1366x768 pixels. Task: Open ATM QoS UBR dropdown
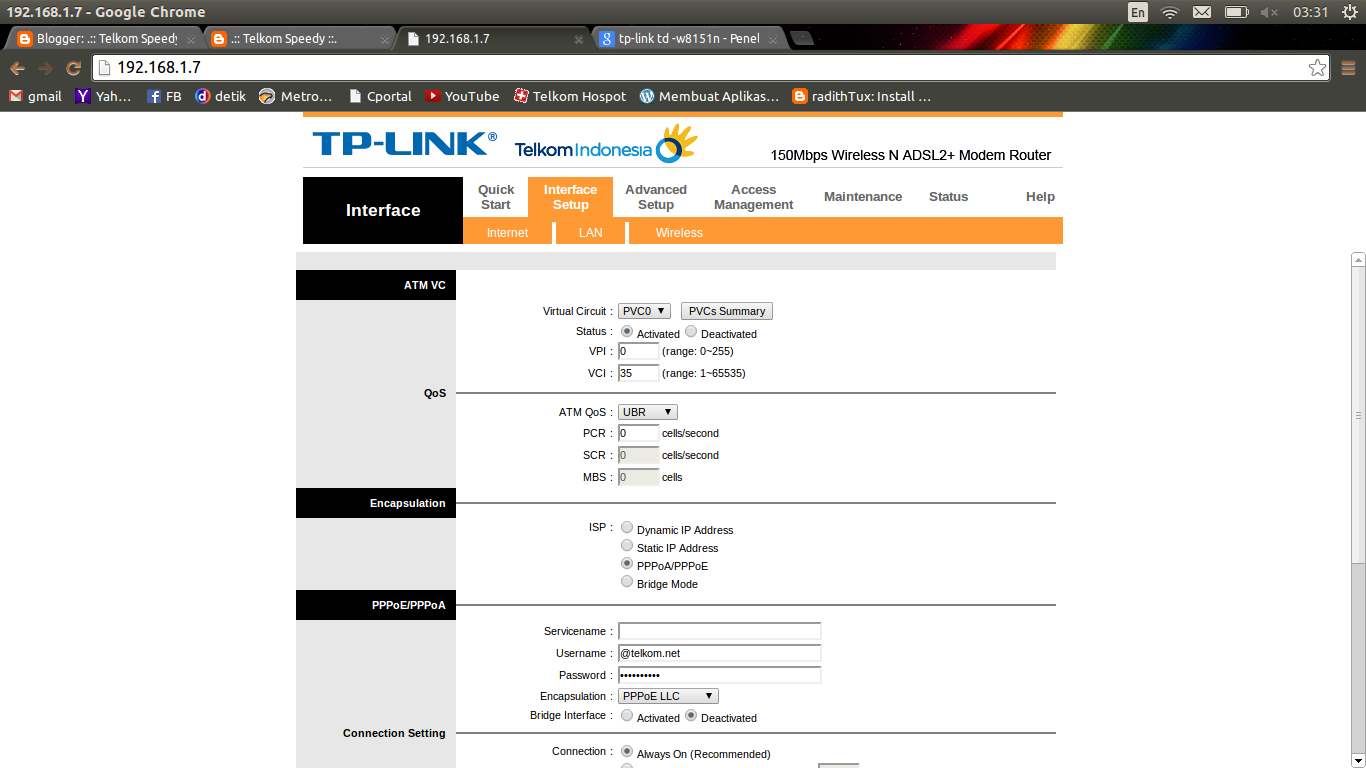pyautogui.click(x=648, y=412)
